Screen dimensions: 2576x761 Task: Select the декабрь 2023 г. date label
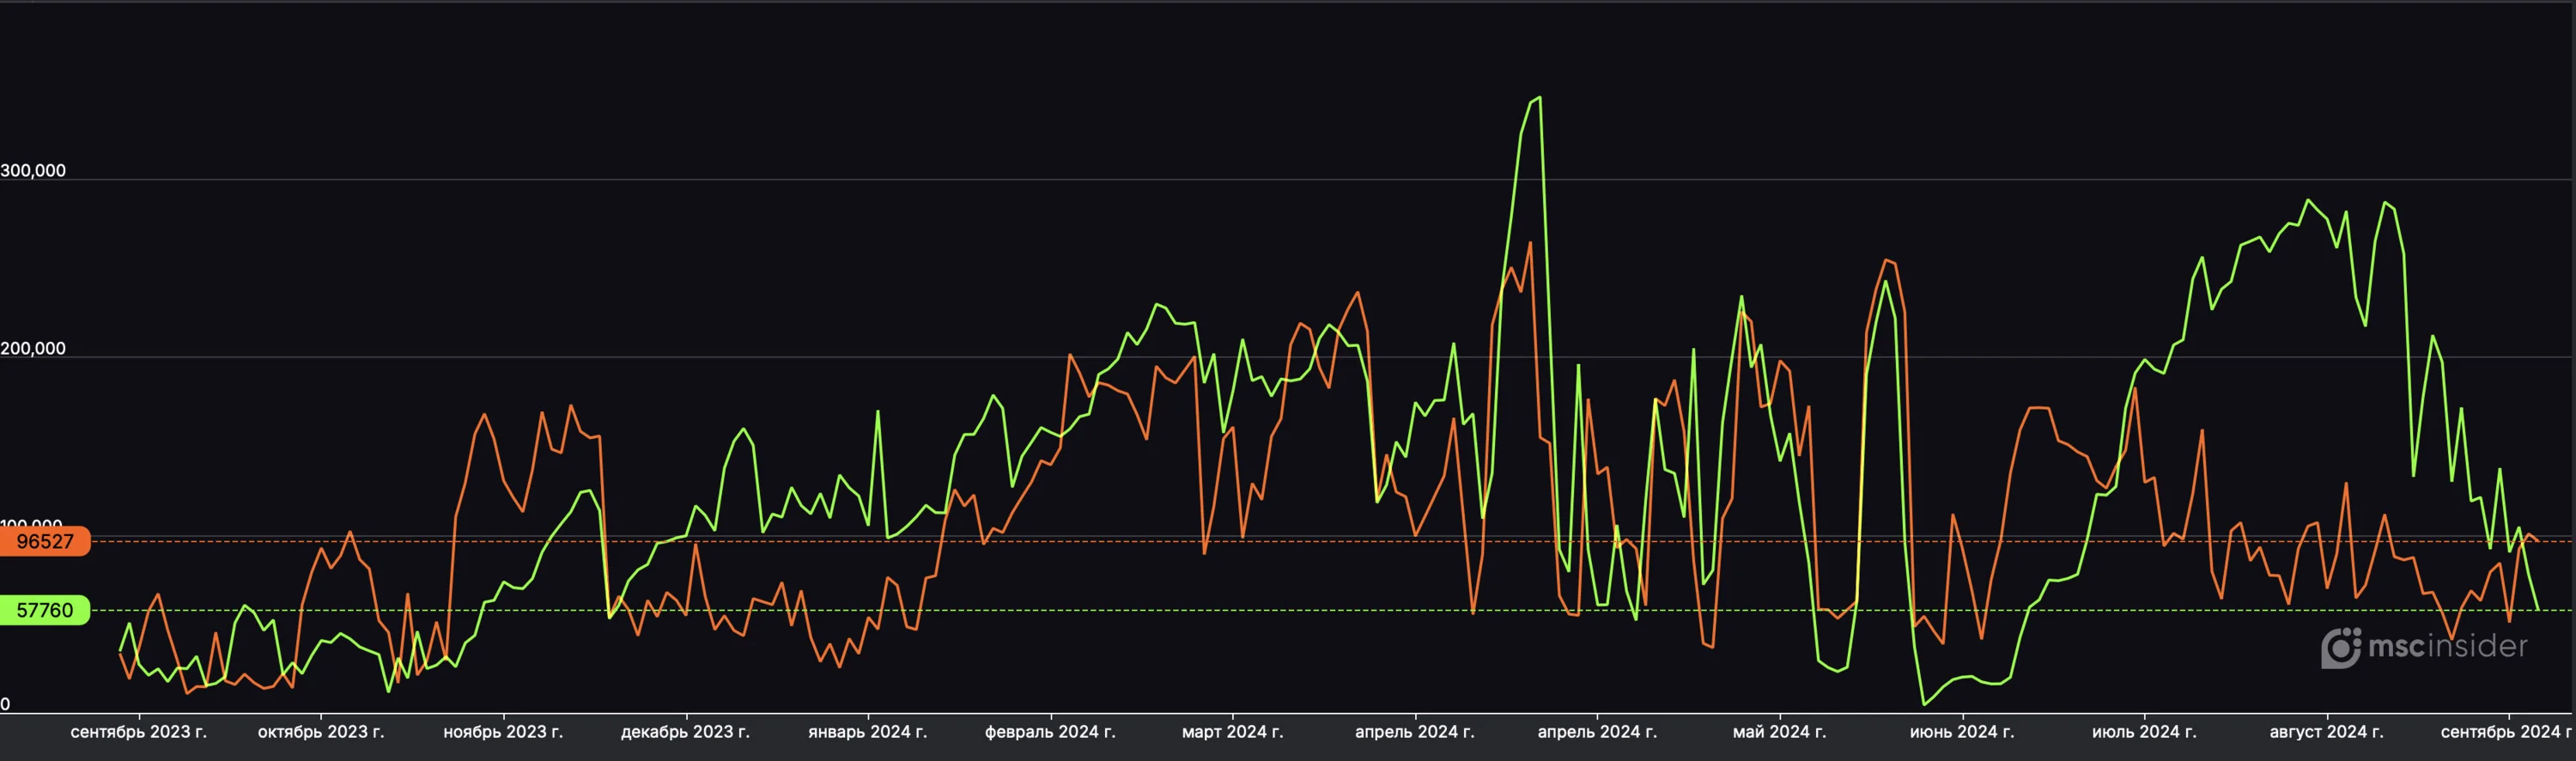point(685,732)
